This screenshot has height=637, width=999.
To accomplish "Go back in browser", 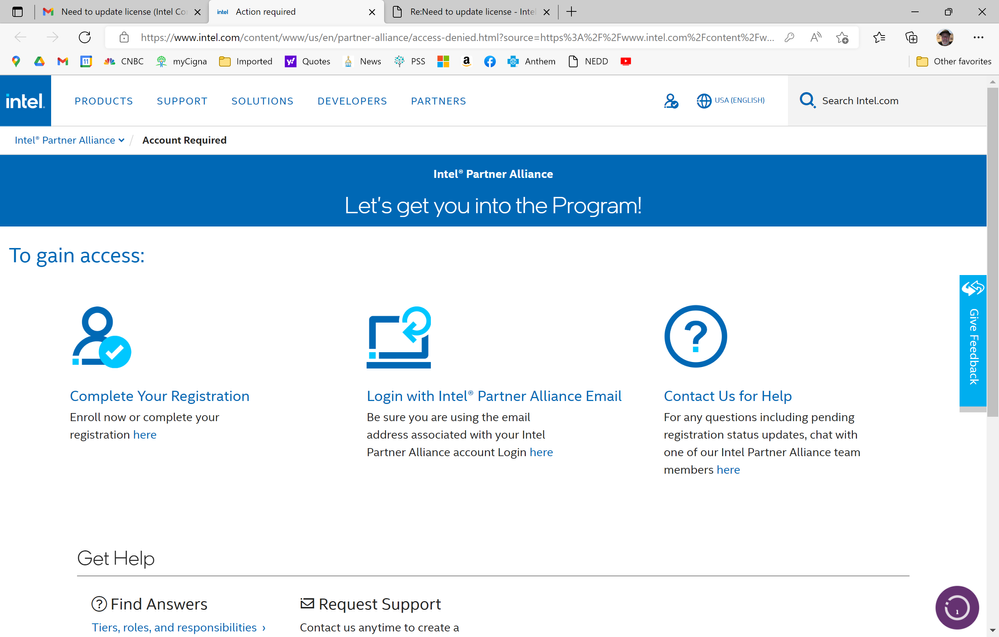I will coord(20,38).
